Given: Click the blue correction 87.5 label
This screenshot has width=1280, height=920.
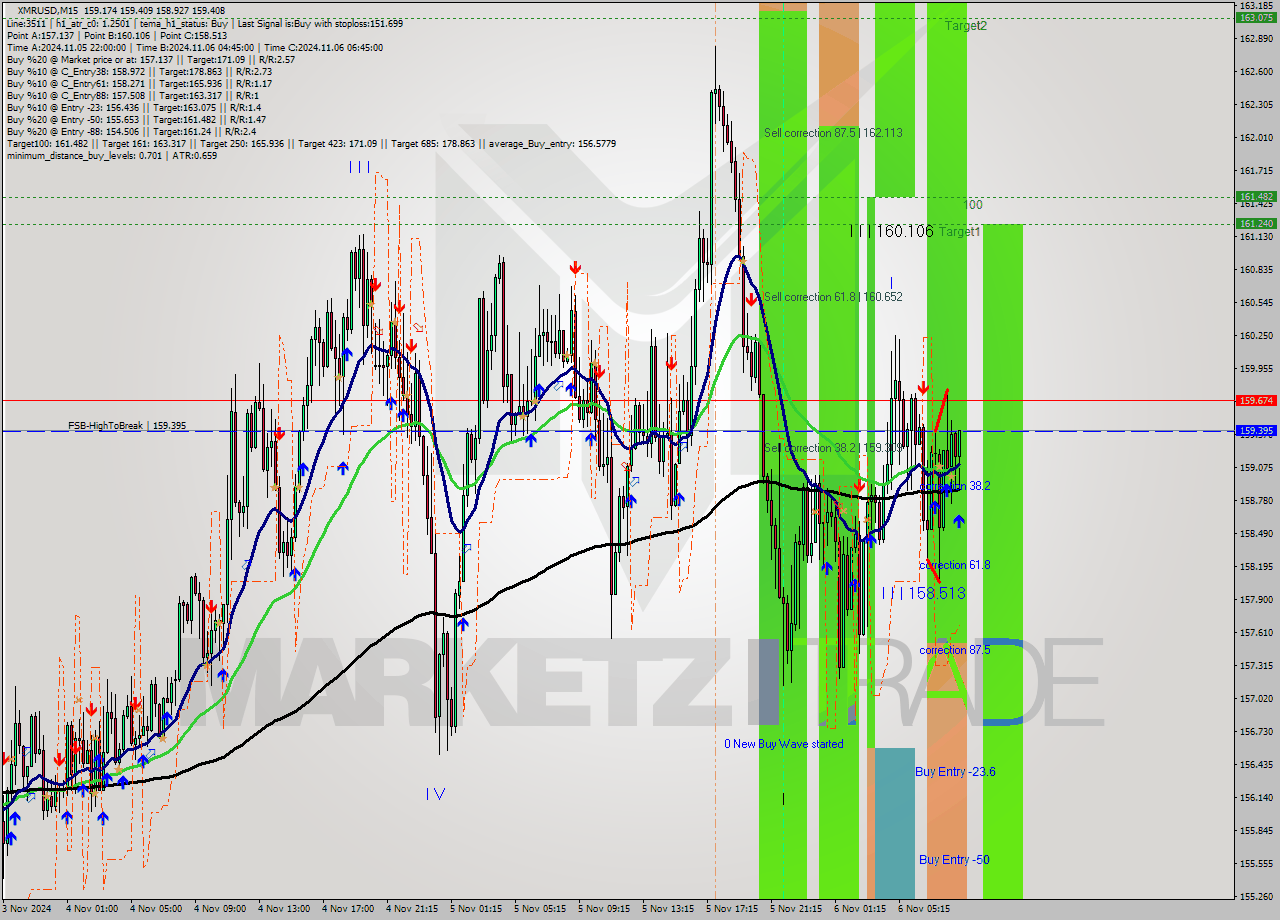Looking at the screenshot, I should 955,650.
